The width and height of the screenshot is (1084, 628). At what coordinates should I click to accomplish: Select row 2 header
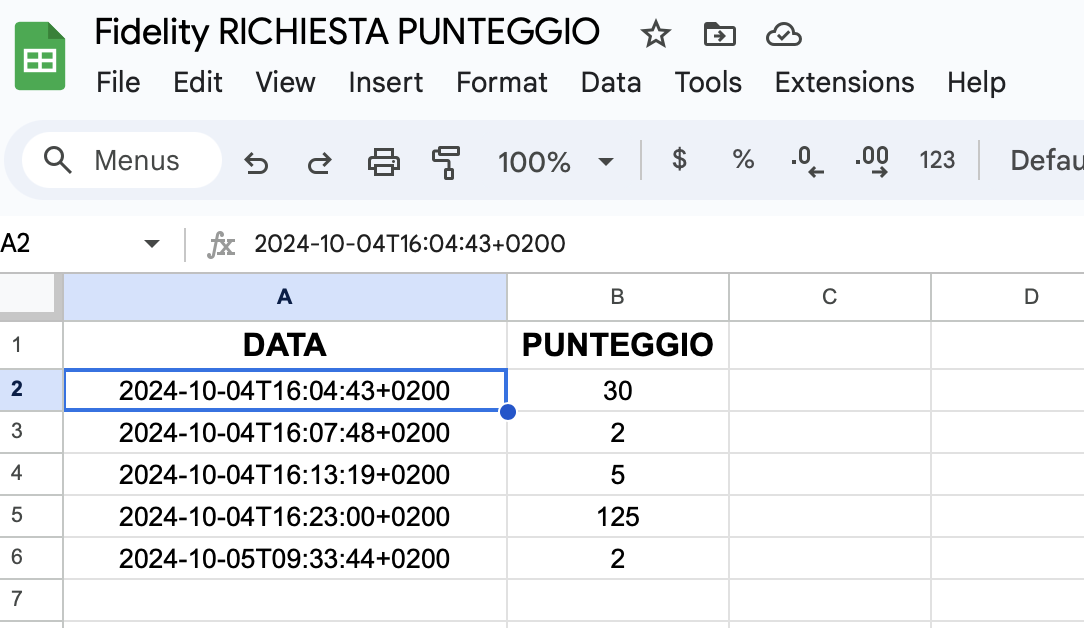pos(31,390)
